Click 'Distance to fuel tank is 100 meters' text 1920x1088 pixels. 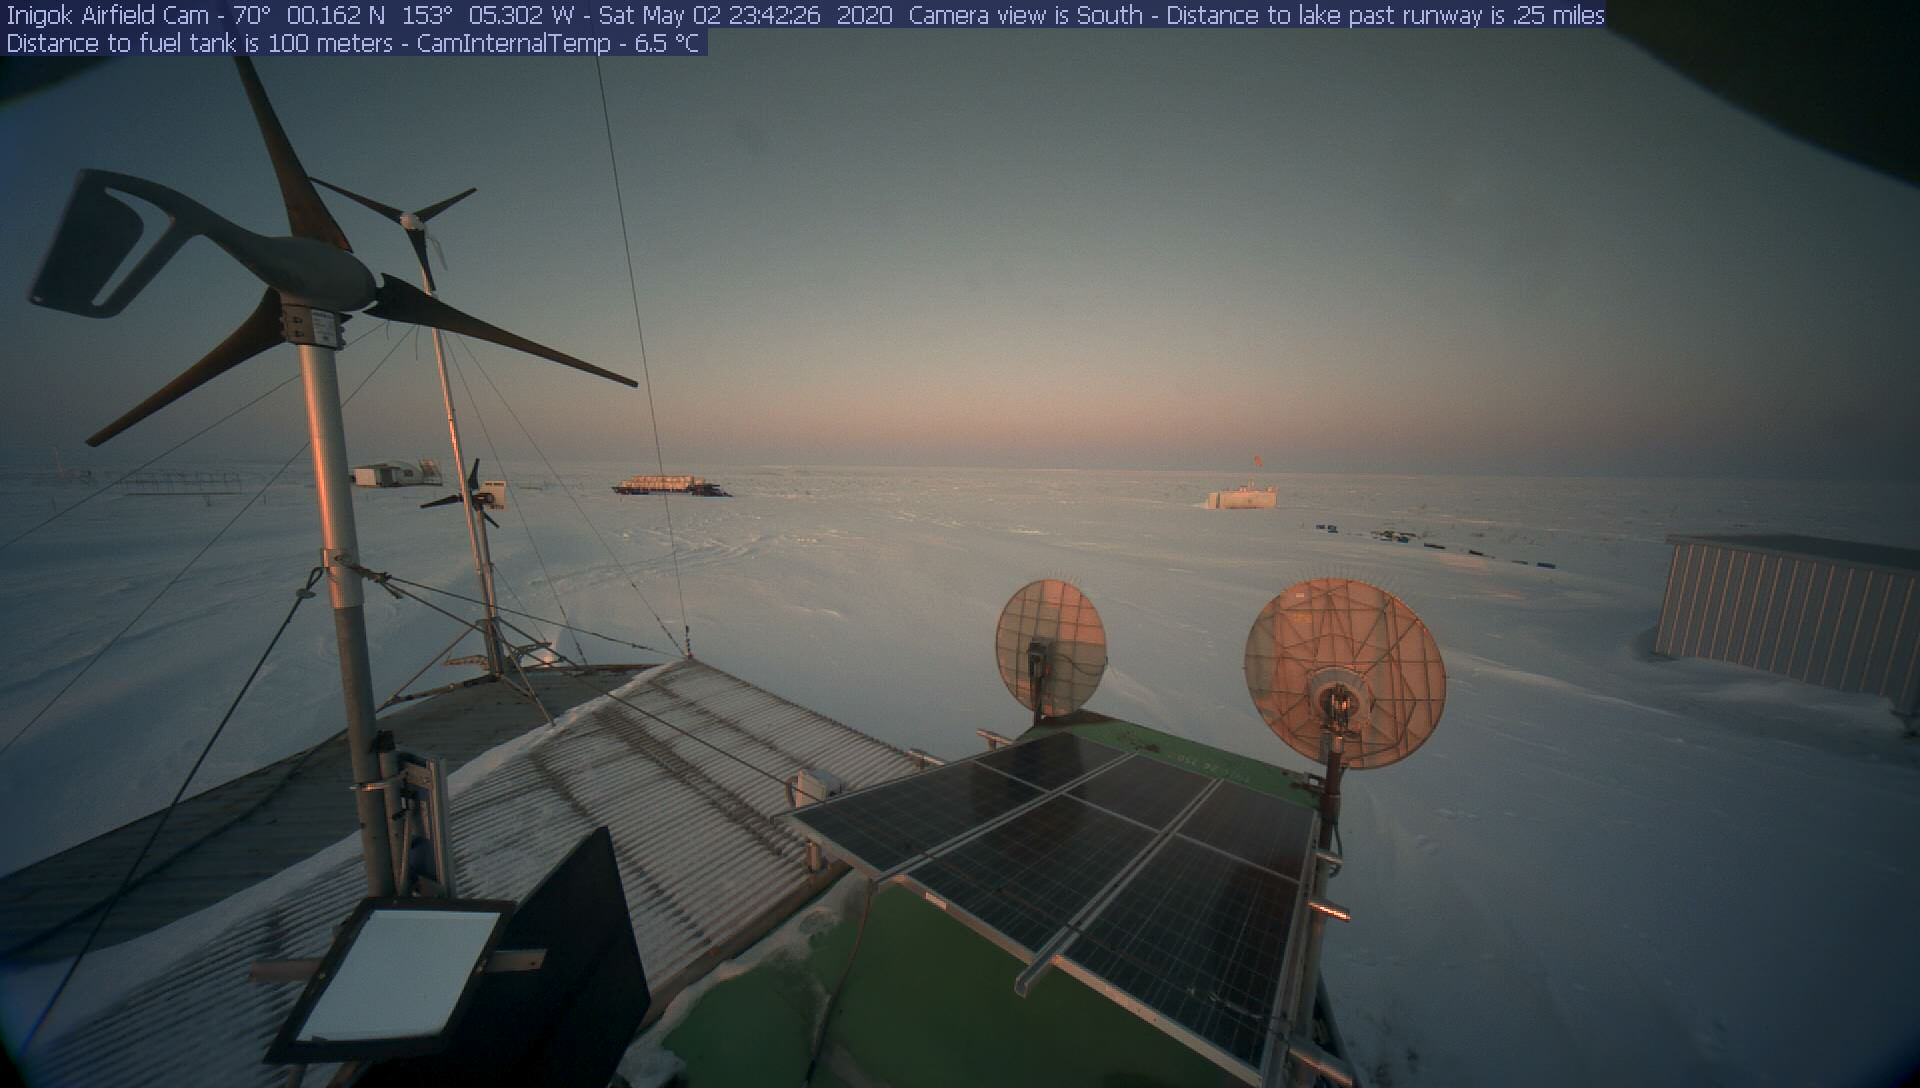click(199, 43)
